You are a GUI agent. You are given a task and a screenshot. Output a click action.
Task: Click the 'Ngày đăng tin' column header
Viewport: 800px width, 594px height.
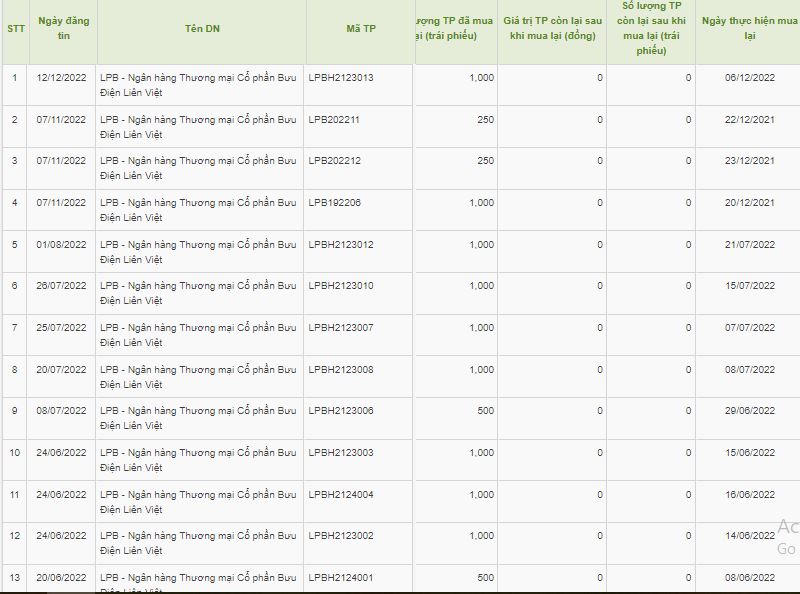(63, 28)
